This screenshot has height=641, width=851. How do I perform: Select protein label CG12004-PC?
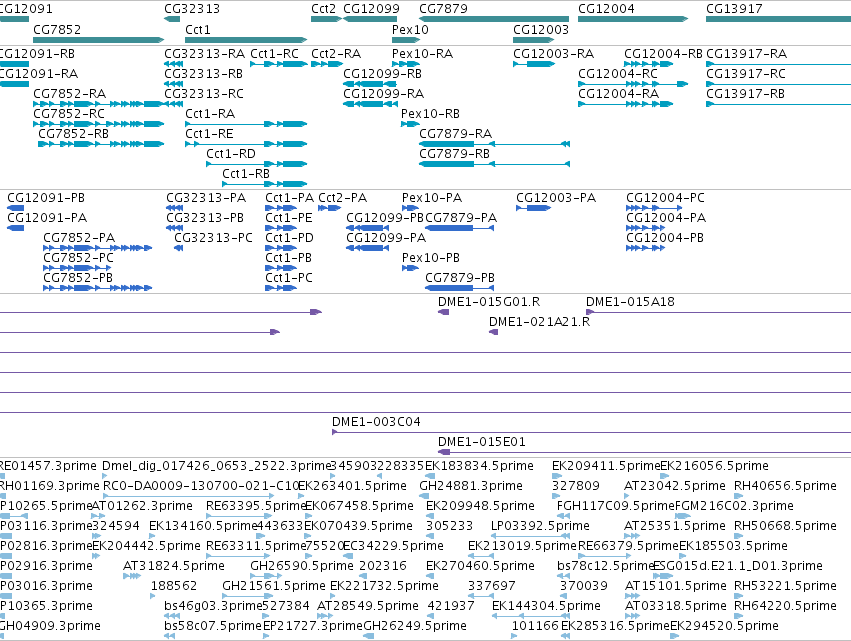(x=665, y=198)
